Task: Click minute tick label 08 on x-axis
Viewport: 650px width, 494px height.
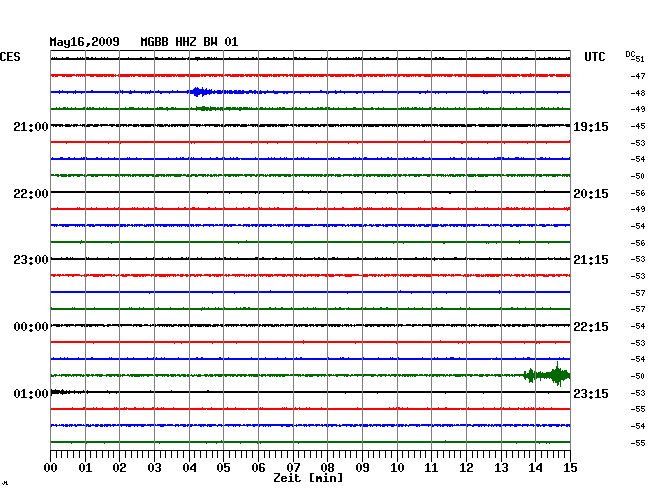Action: tap(327, 467)
